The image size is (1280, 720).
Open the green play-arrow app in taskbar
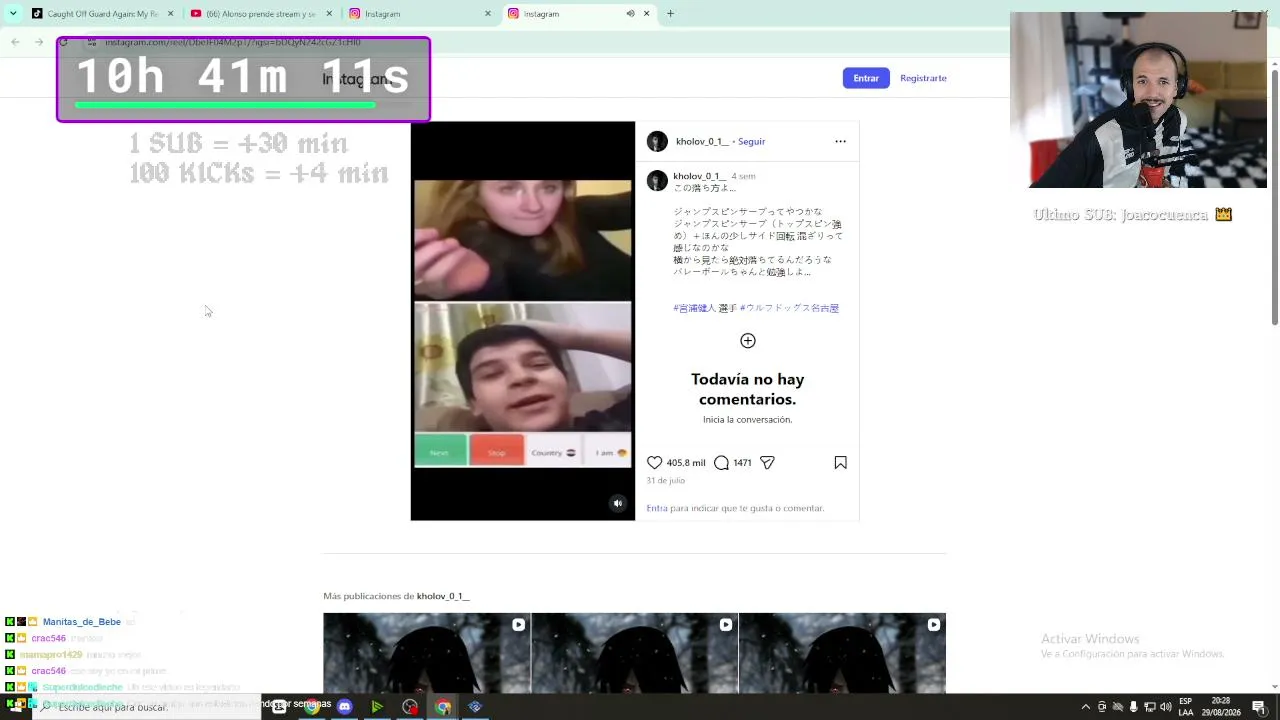[x=377, y=707]
